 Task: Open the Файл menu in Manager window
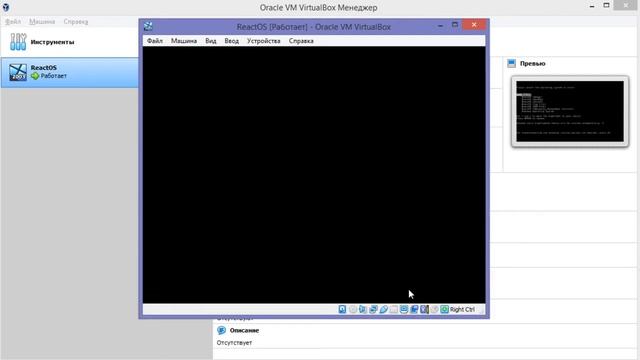(x=13, y=21)
